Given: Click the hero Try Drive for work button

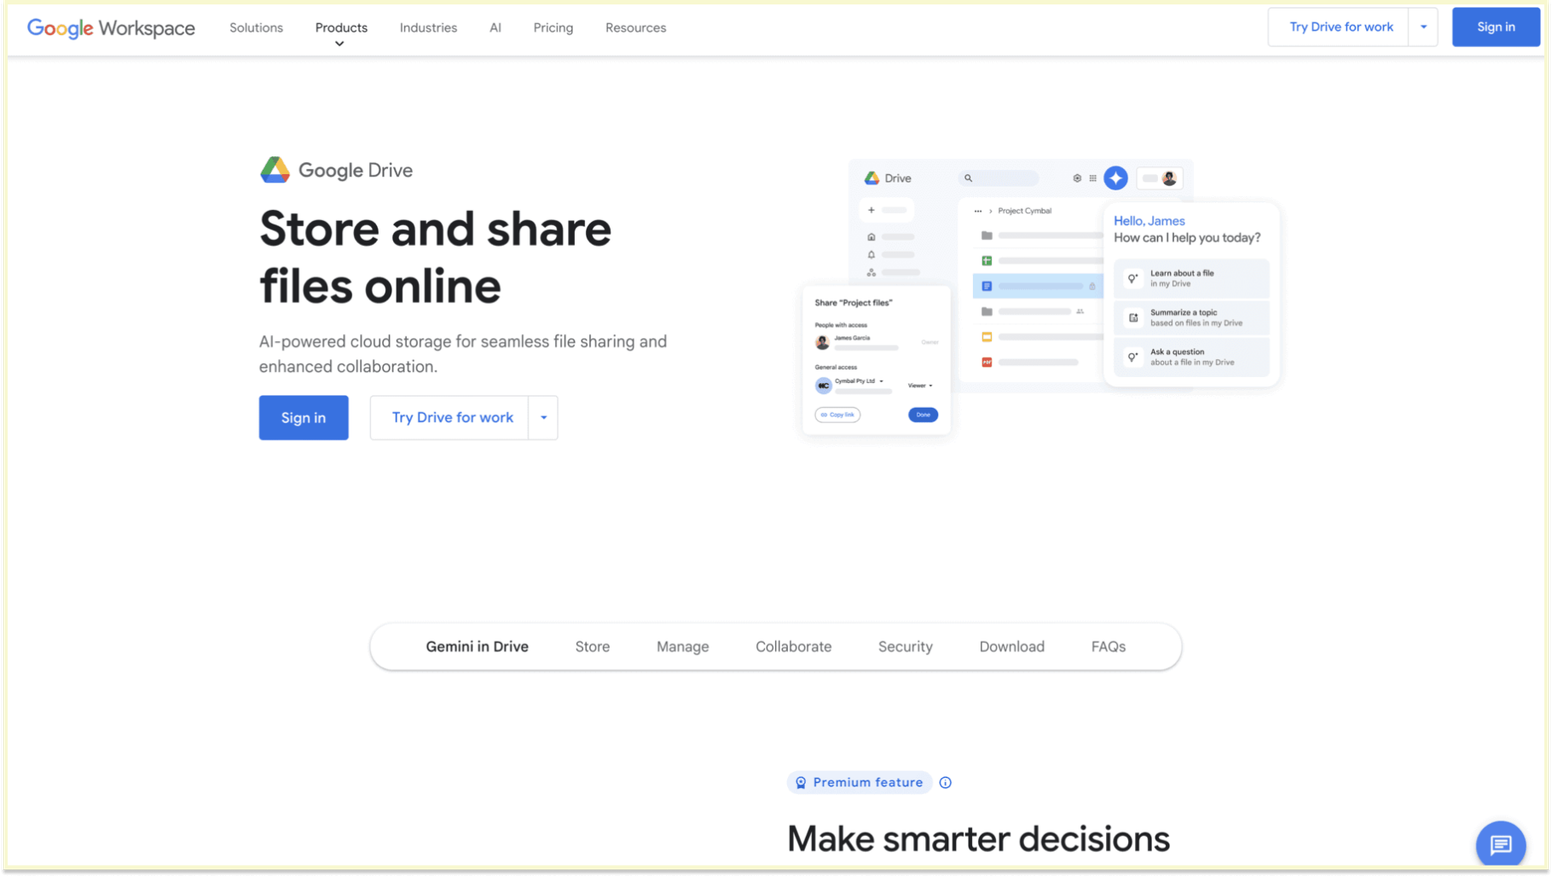Looking at the screenshot, I should 451,418.
